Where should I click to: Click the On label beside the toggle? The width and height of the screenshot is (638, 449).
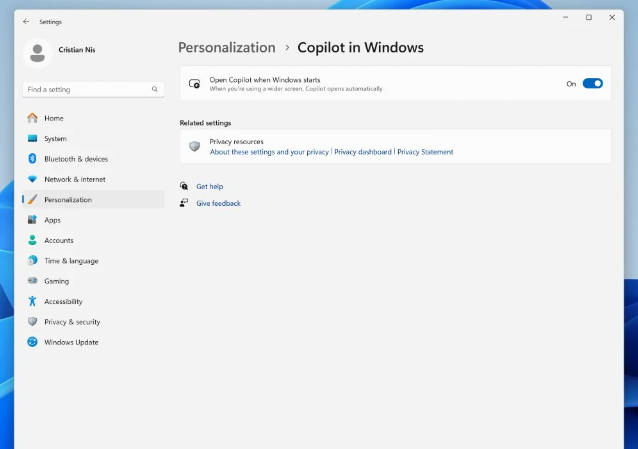tap(571, 84)
